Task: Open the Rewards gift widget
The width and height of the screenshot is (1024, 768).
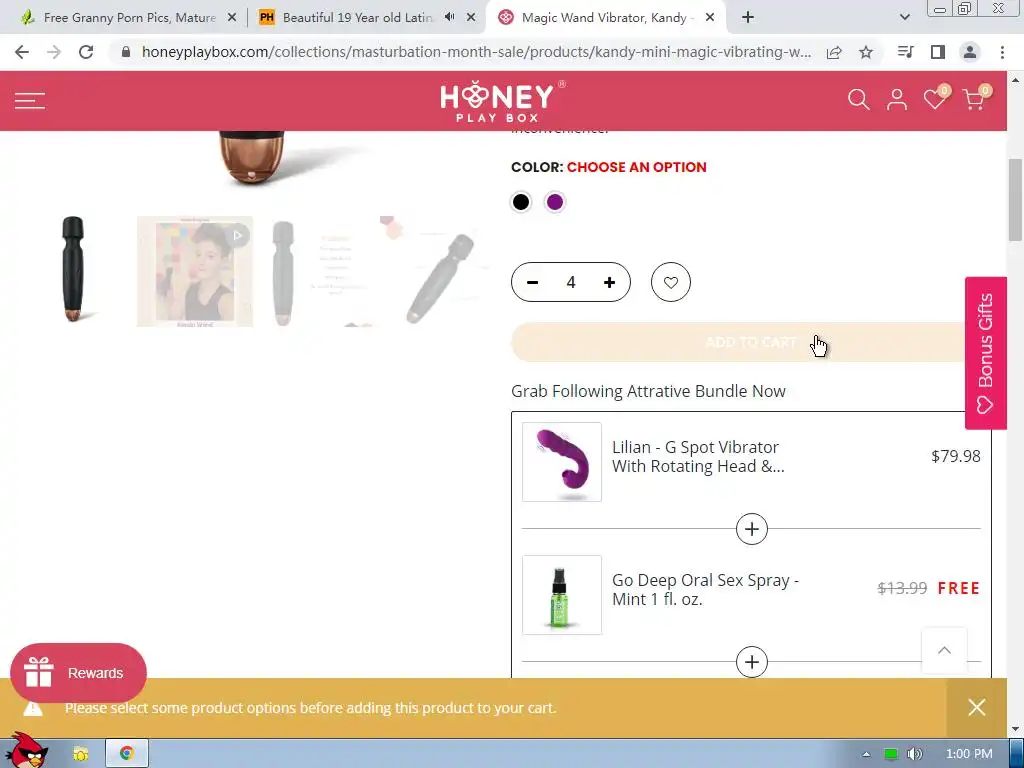Action: coord(78,673)
